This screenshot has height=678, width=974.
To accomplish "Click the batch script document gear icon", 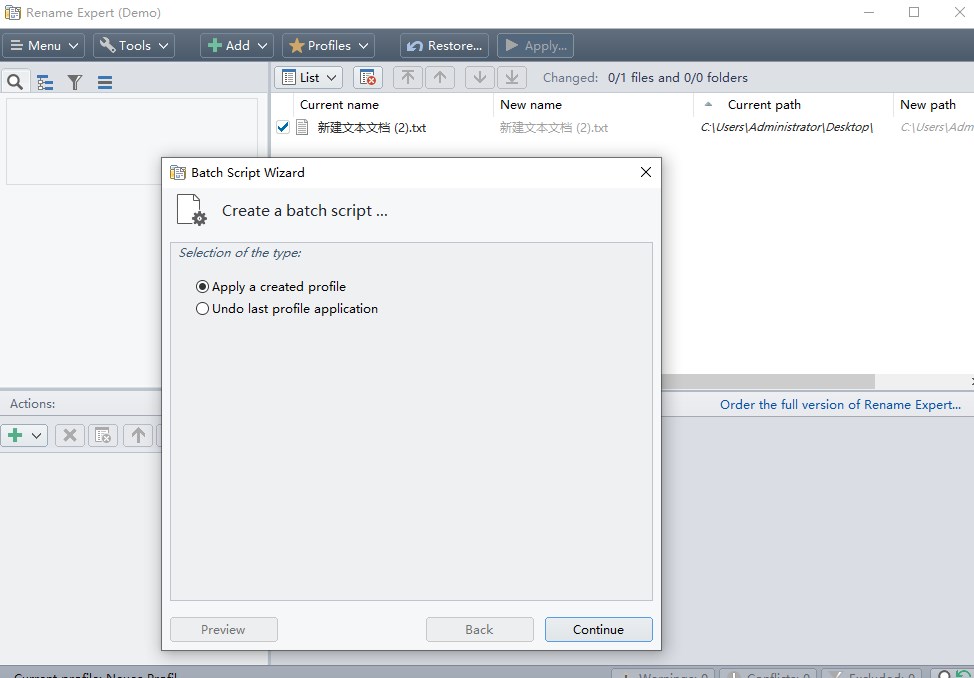I will pyautogui.click(x=191, y=210).
